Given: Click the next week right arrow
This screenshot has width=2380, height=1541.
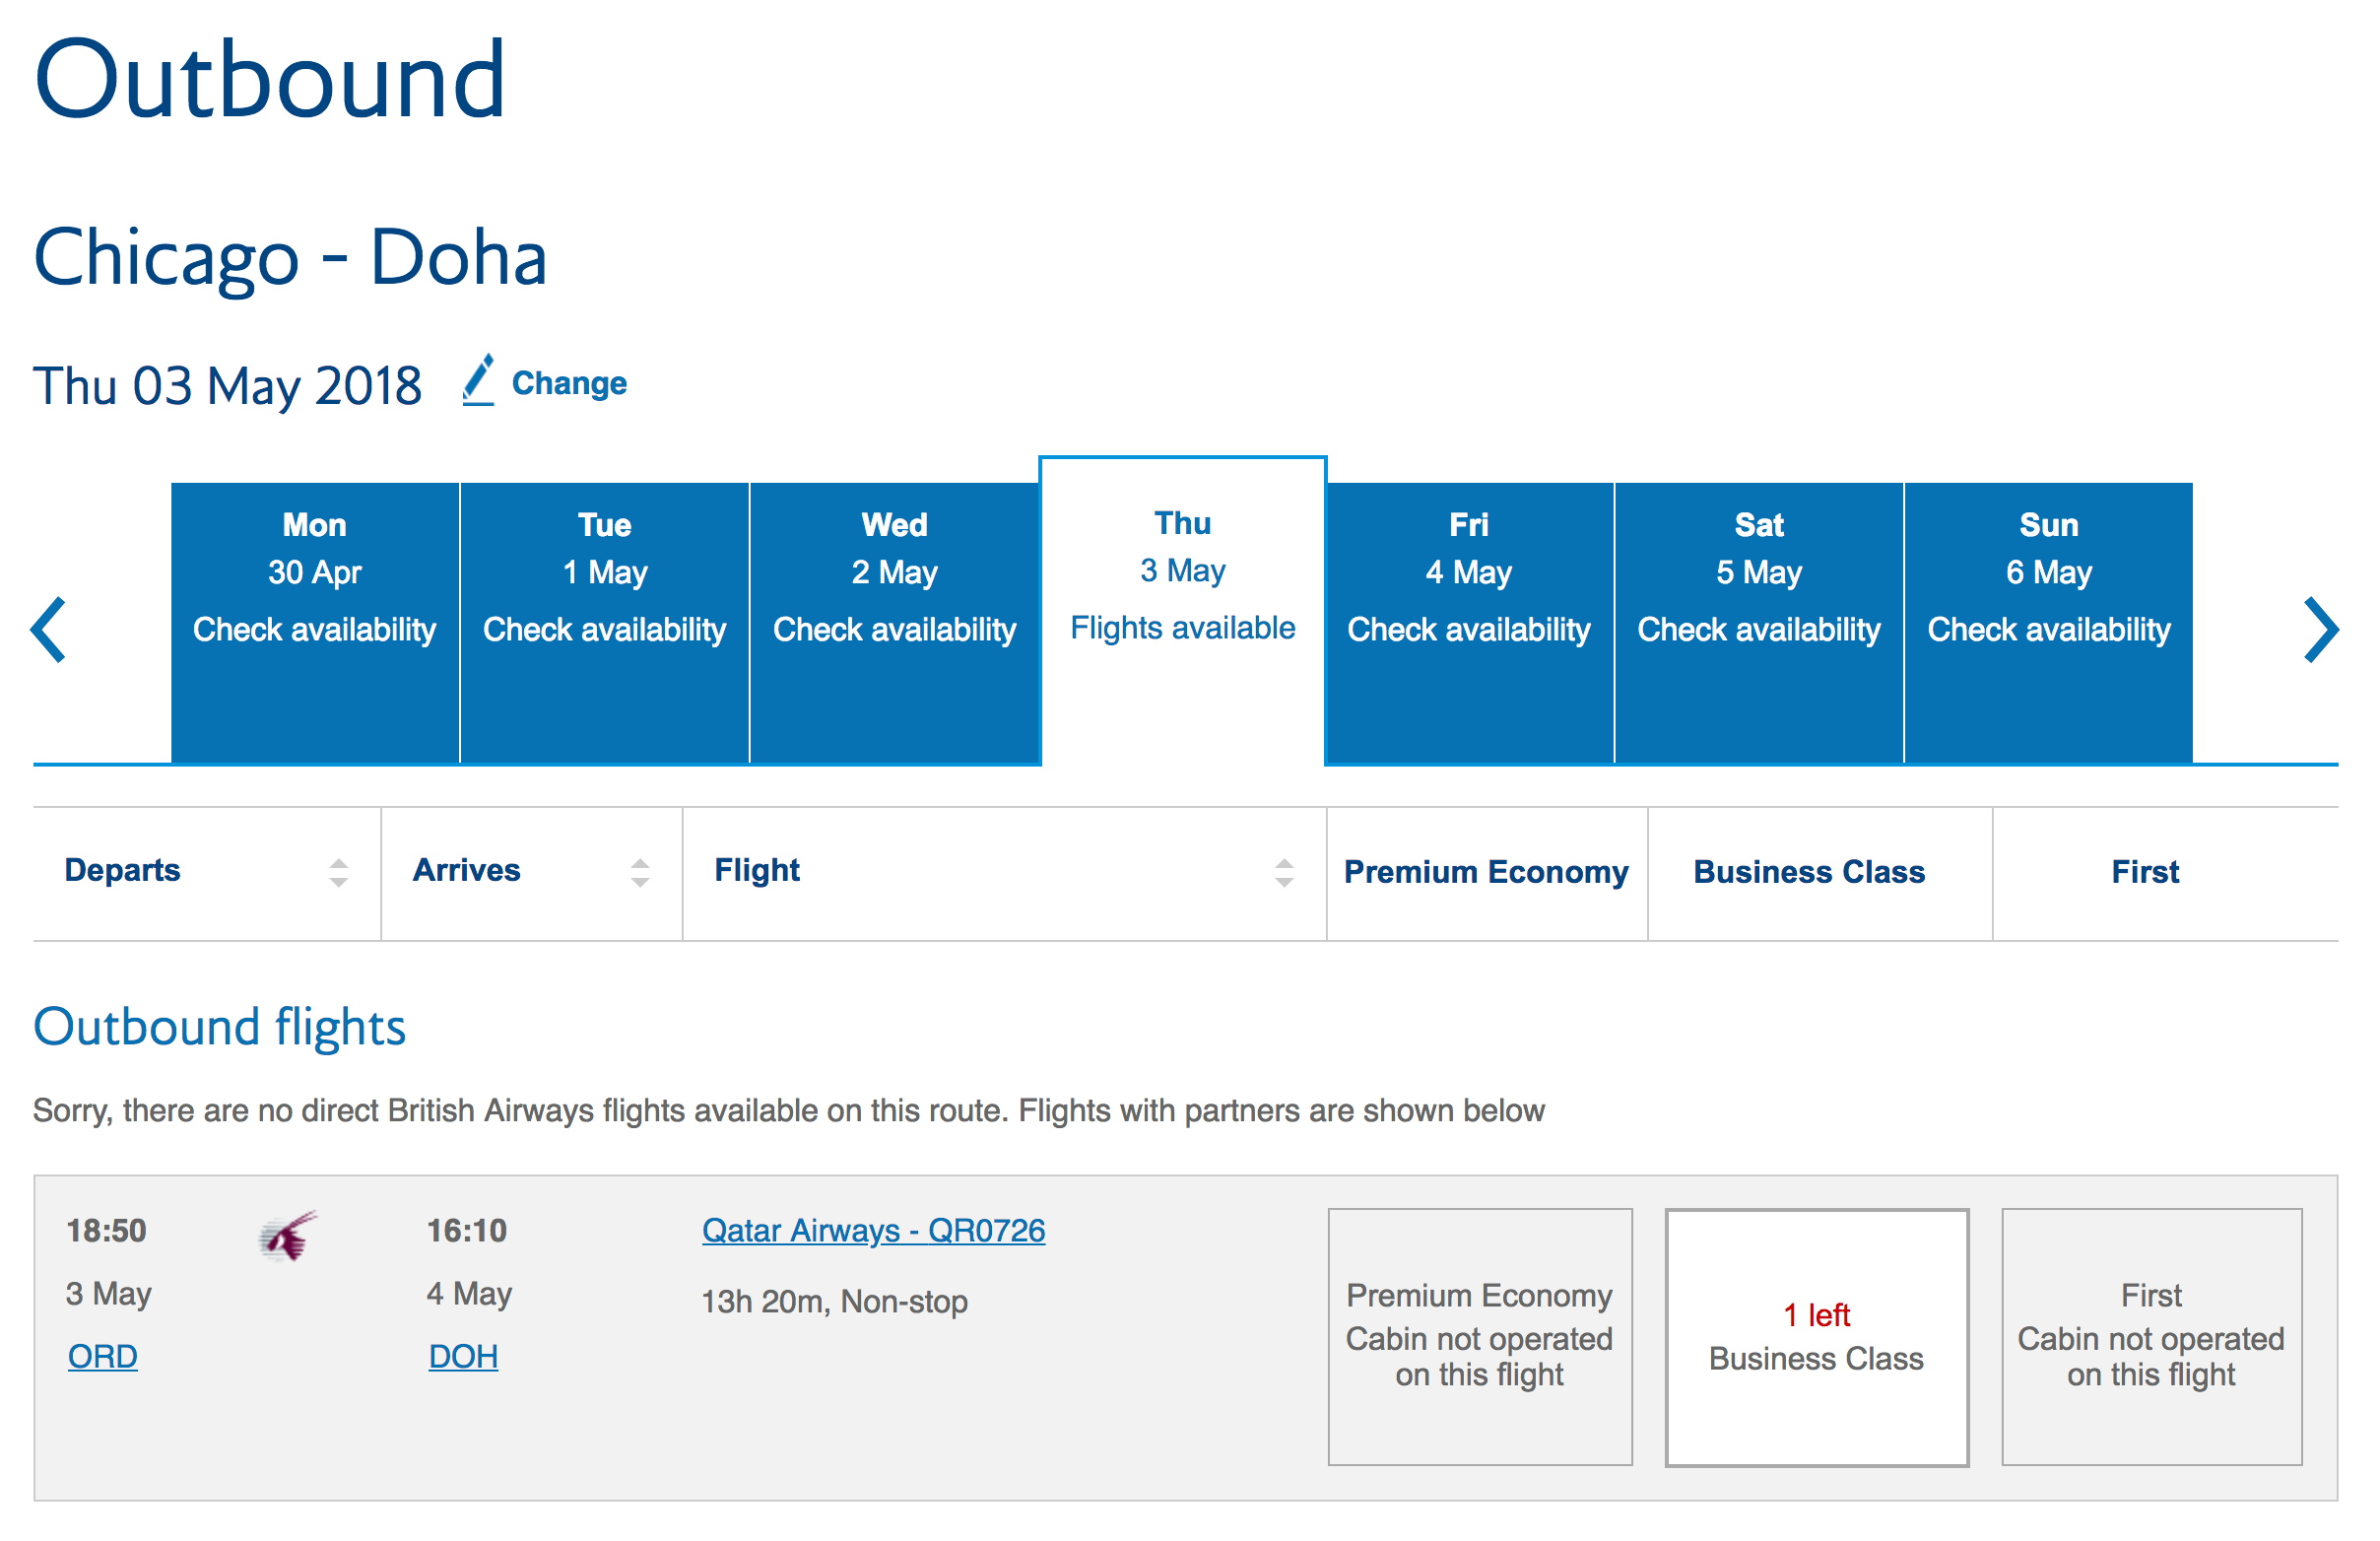Looking at the screenshot, I should point(2320,630).
